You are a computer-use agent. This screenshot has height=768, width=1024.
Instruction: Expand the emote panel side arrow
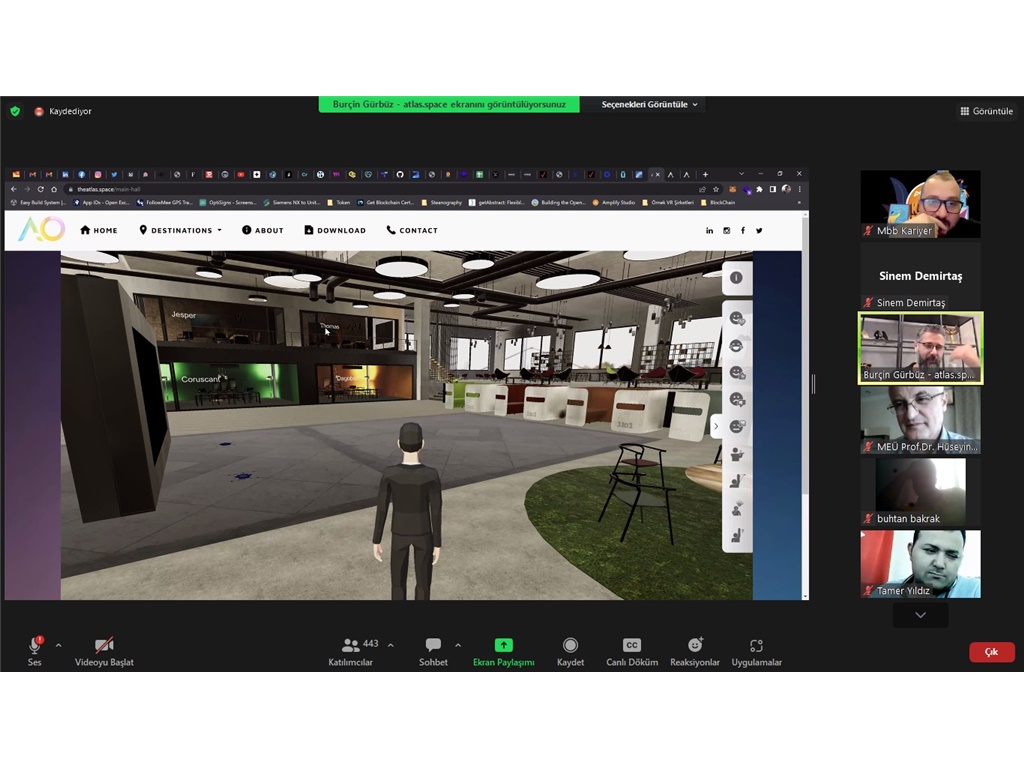tap(716, 426)
